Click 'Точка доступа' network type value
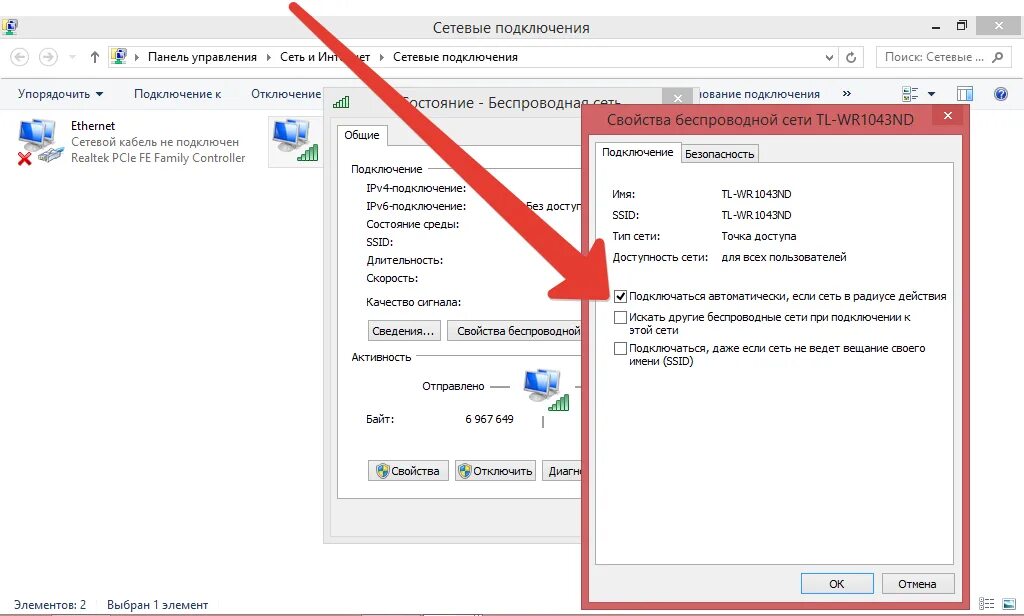 tap(759, 236)
